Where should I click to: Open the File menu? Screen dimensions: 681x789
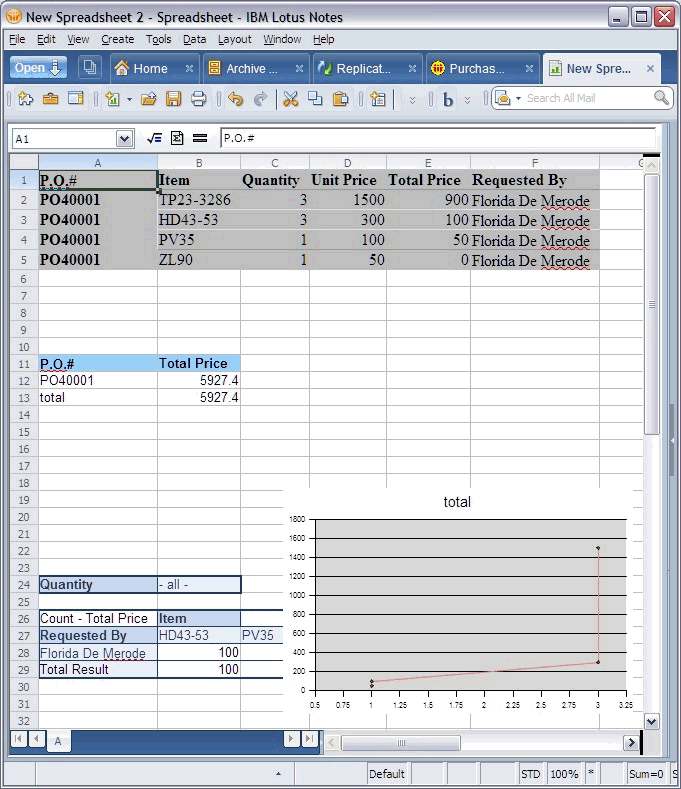click(x=17, y=39)
